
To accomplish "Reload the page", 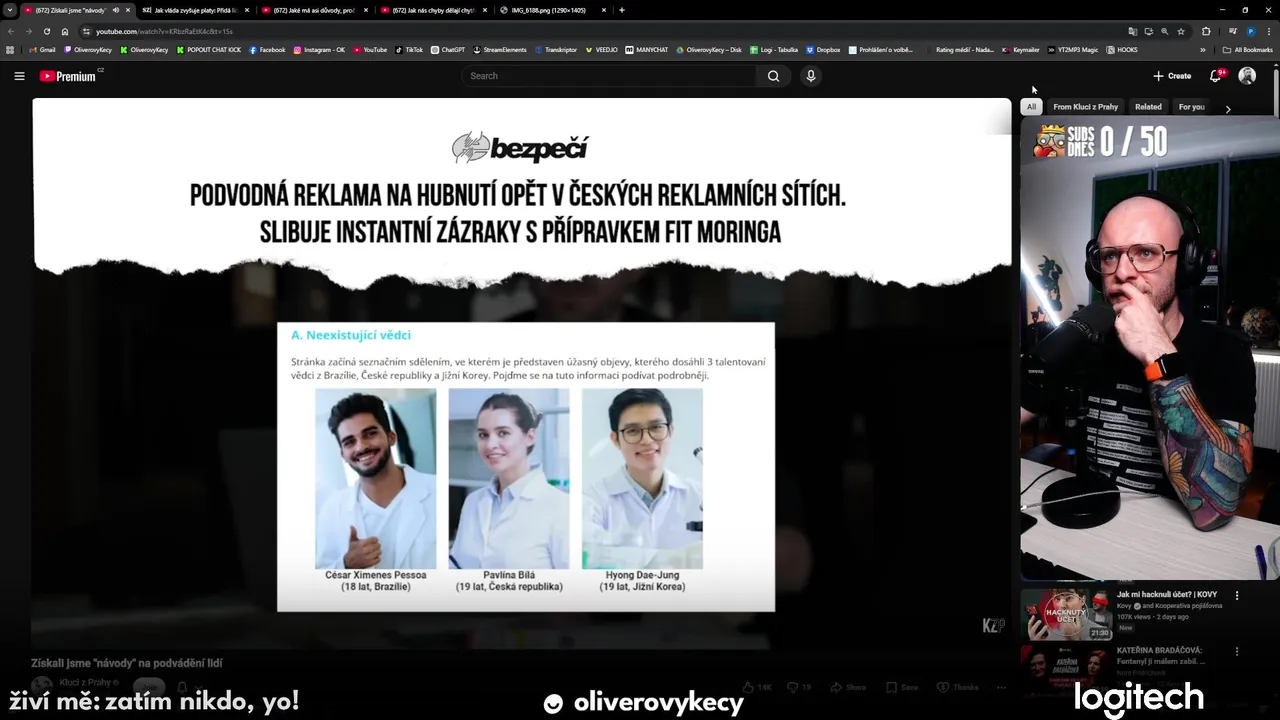I will [47, 31].
